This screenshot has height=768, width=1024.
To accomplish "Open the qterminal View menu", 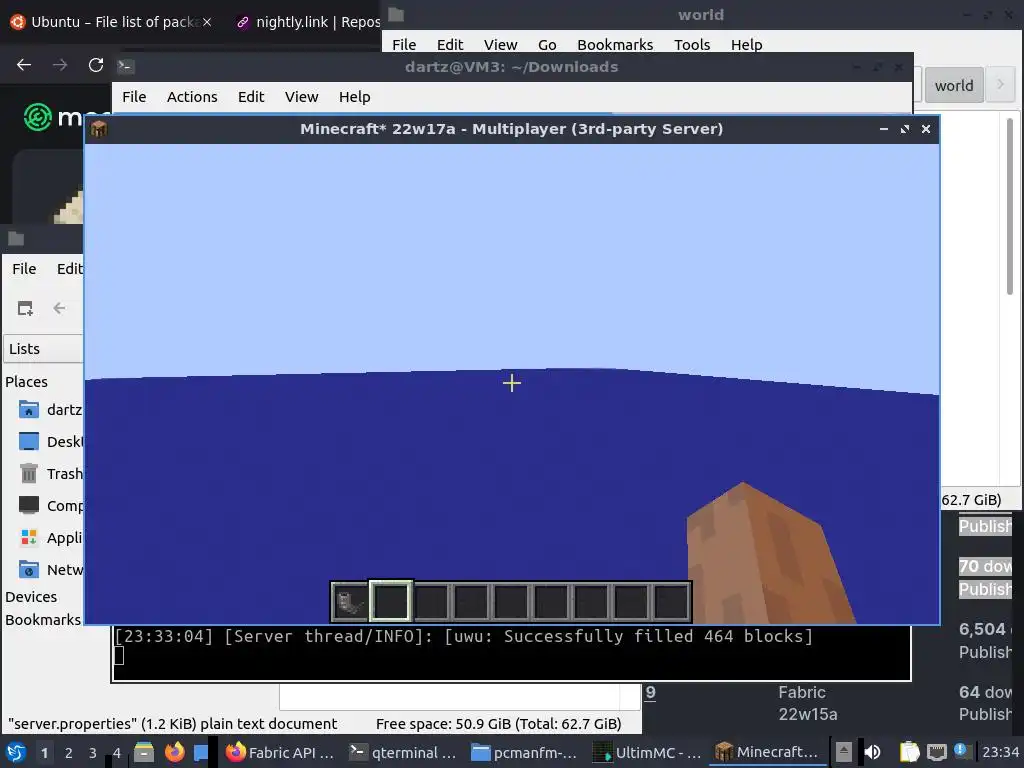I will tap(301, 97).
